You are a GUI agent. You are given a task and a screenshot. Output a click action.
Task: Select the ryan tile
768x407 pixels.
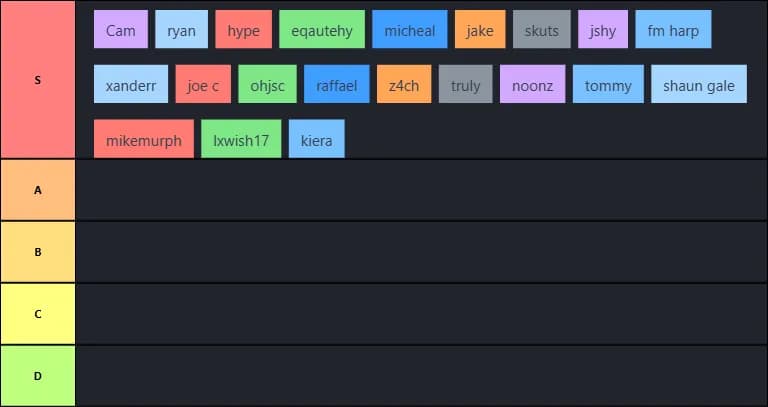182,30
